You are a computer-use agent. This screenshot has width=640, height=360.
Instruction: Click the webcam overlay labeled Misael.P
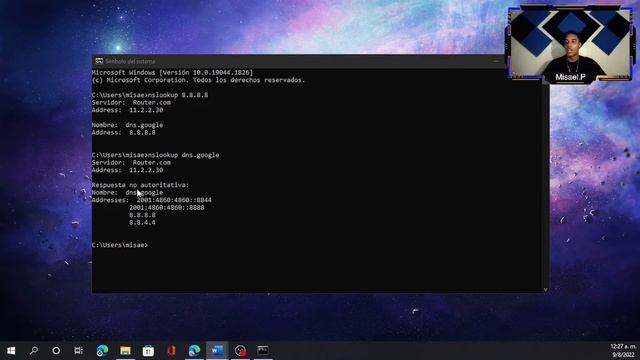click(569, 44)
